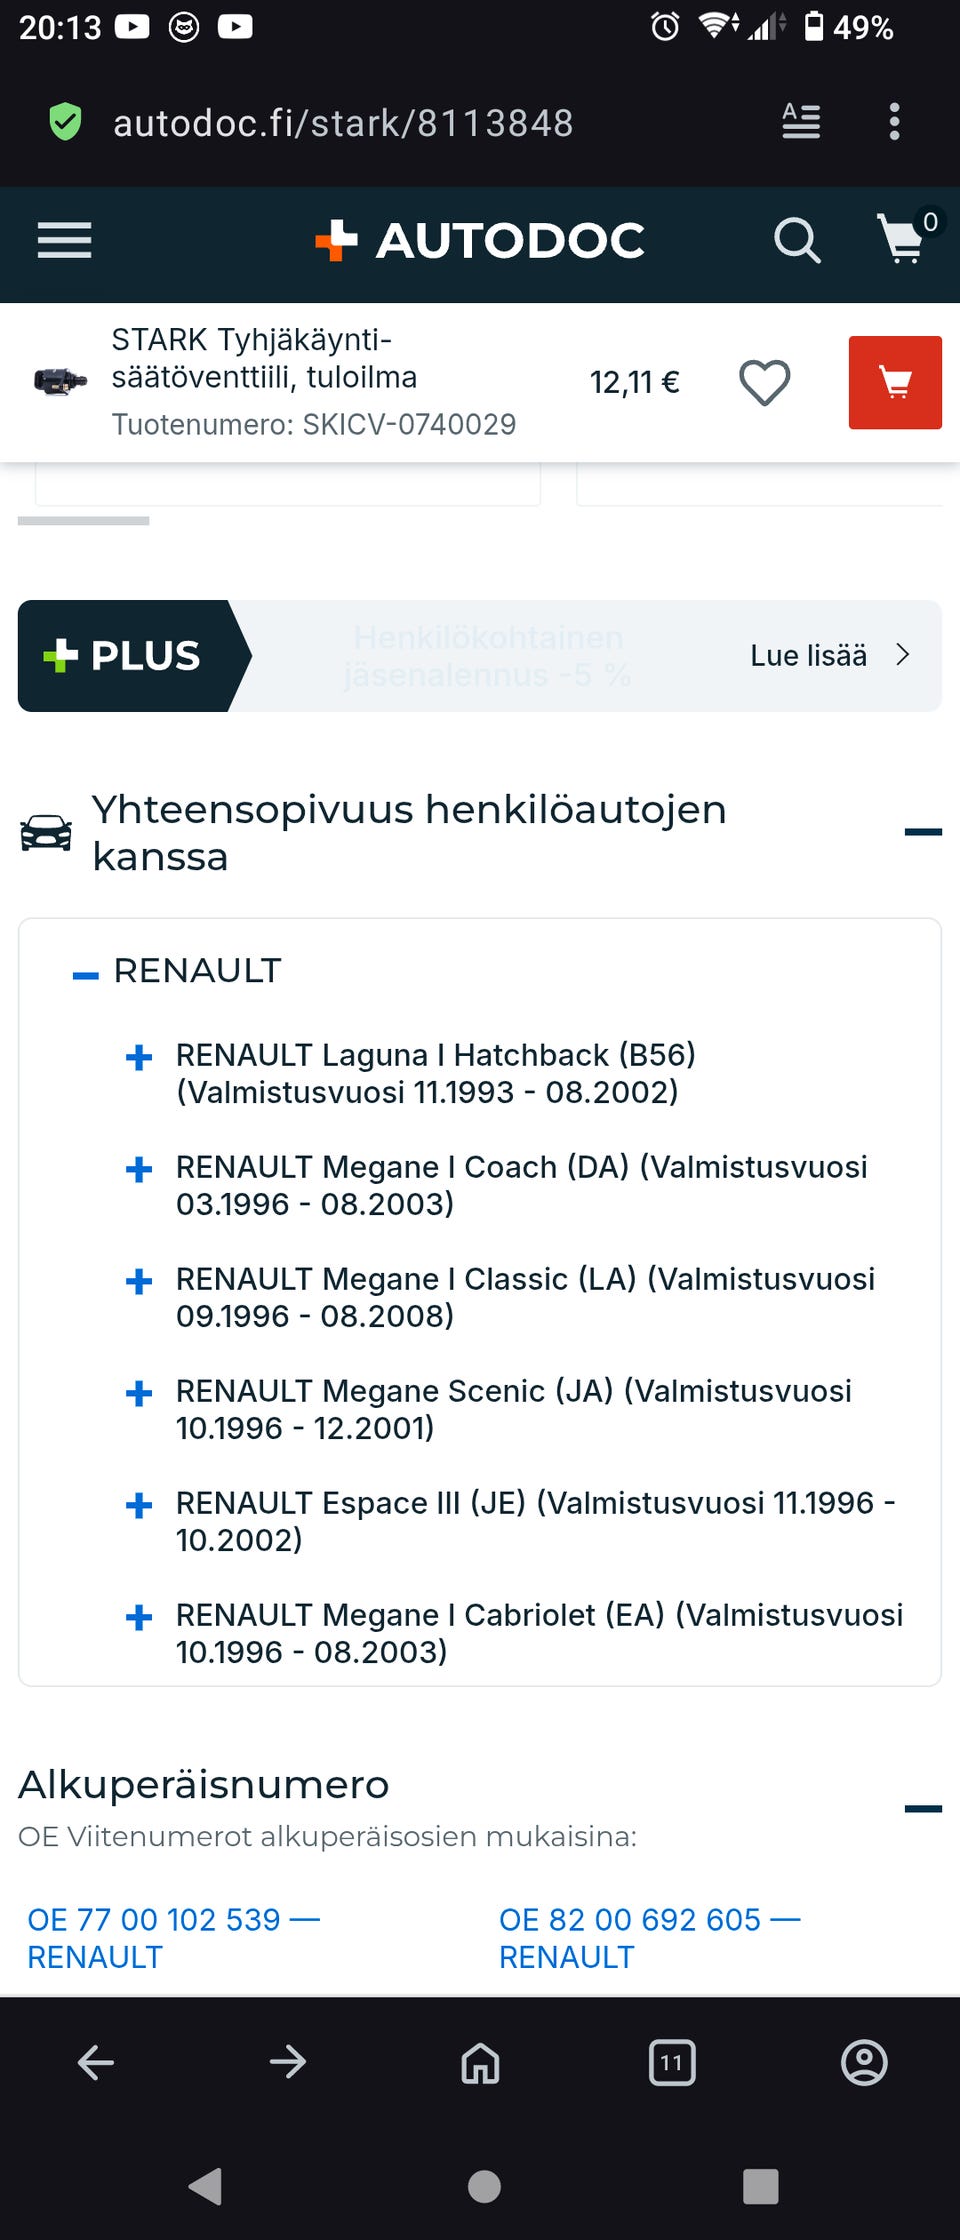Collapse the Alkuperäisnumero section
Image resolution: width=960 pixels, height=2240 pixels.
click(922, 1808)
